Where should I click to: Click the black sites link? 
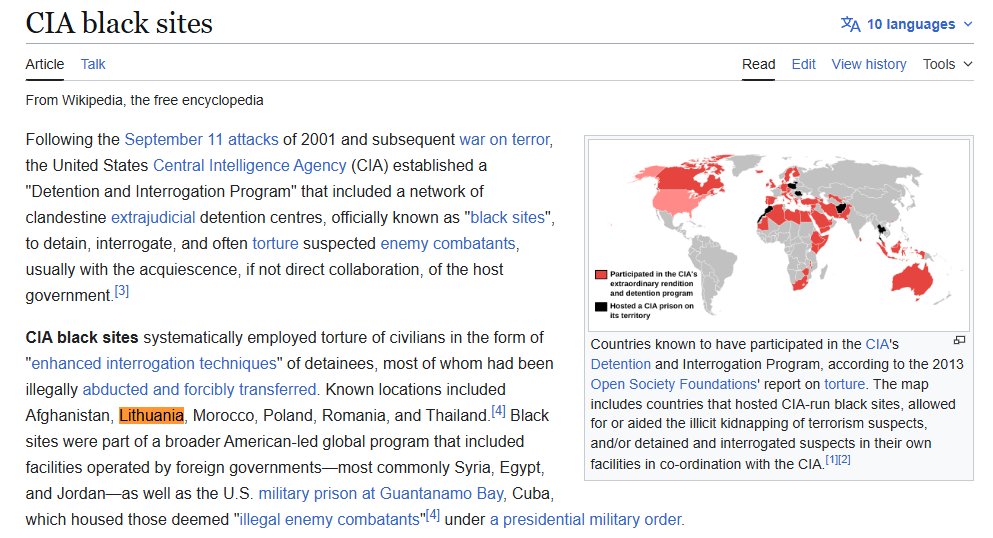tap(507, 217)
